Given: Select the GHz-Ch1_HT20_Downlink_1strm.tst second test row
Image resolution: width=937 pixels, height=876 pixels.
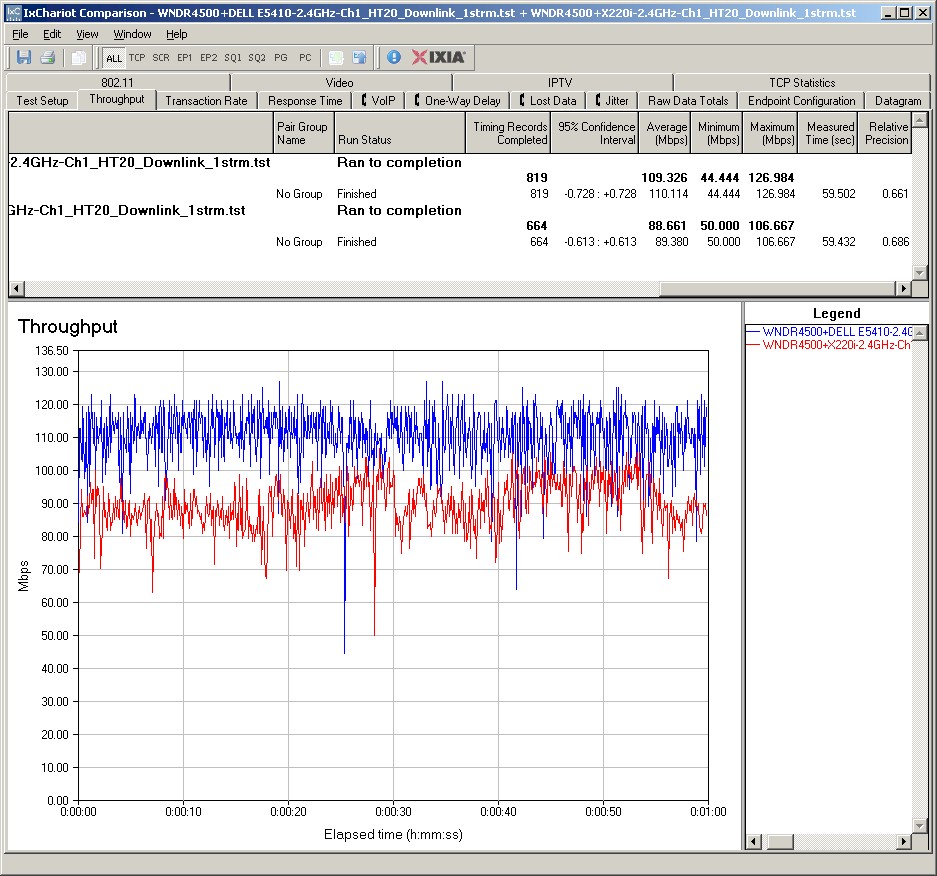Looking at the screenshot, I should click(x=460, y=210).
